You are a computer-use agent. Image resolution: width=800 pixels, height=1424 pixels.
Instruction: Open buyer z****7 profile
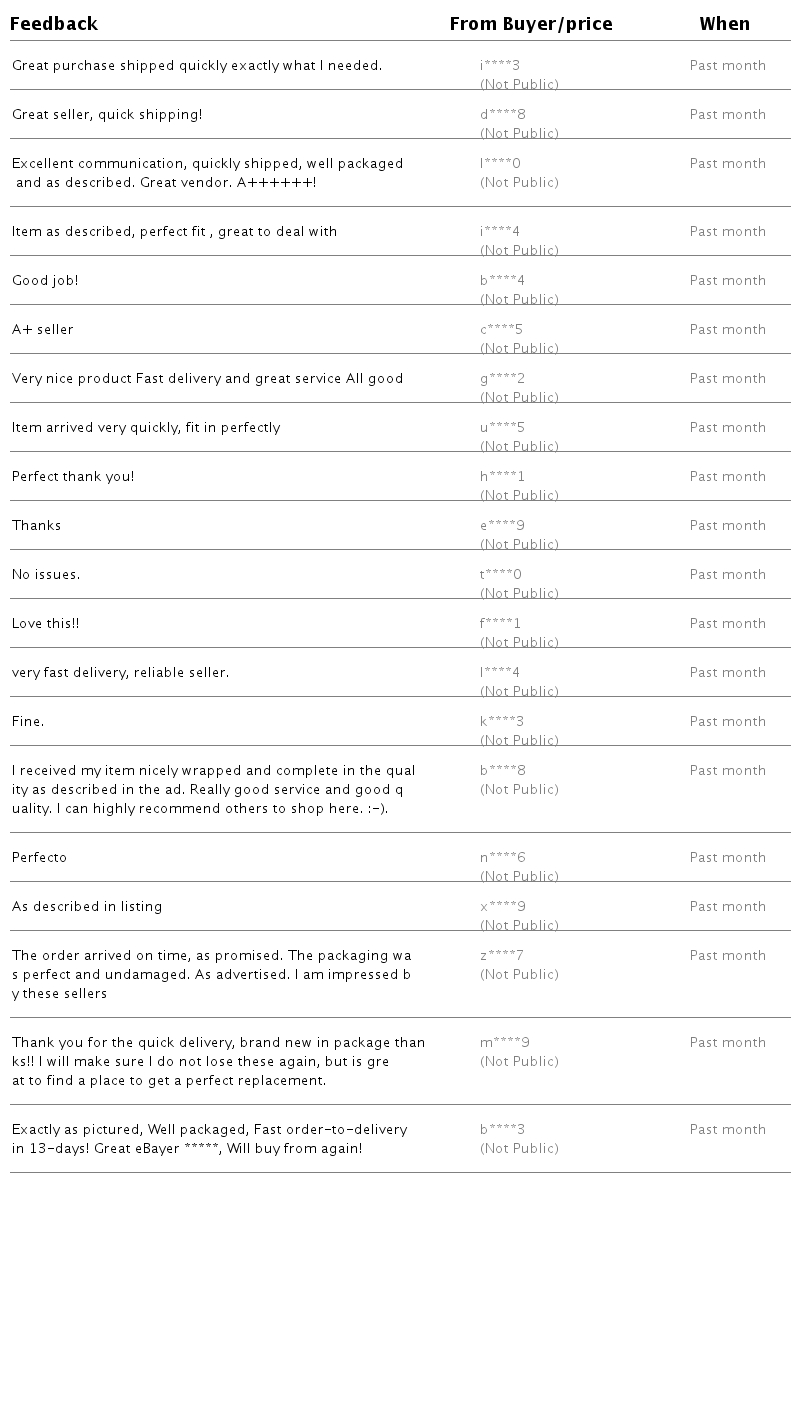(501, 956)
